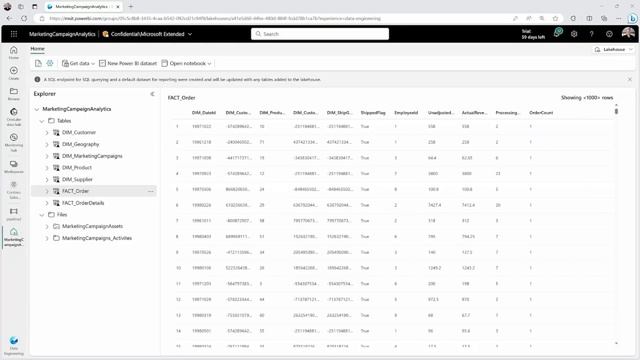Click OrderCount column header

coord(541,113)
